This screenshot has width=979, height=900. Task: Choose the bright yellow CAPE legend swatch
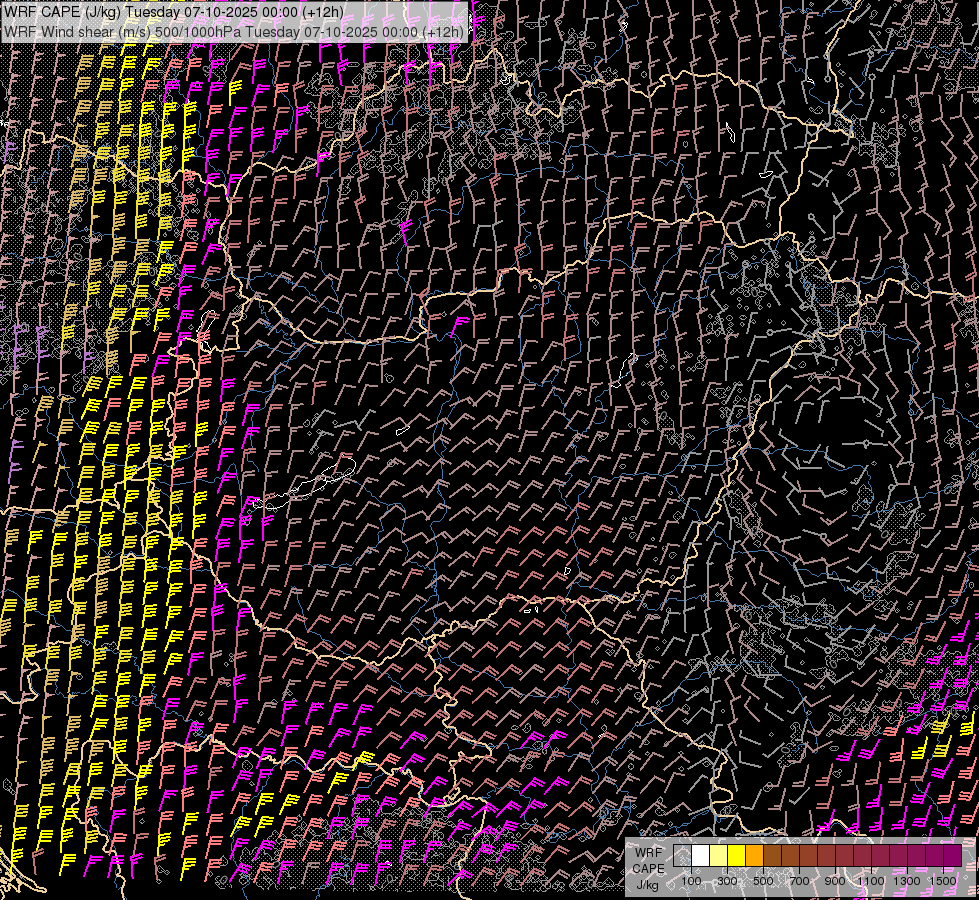pyautogui.click(x=737, y=856)
